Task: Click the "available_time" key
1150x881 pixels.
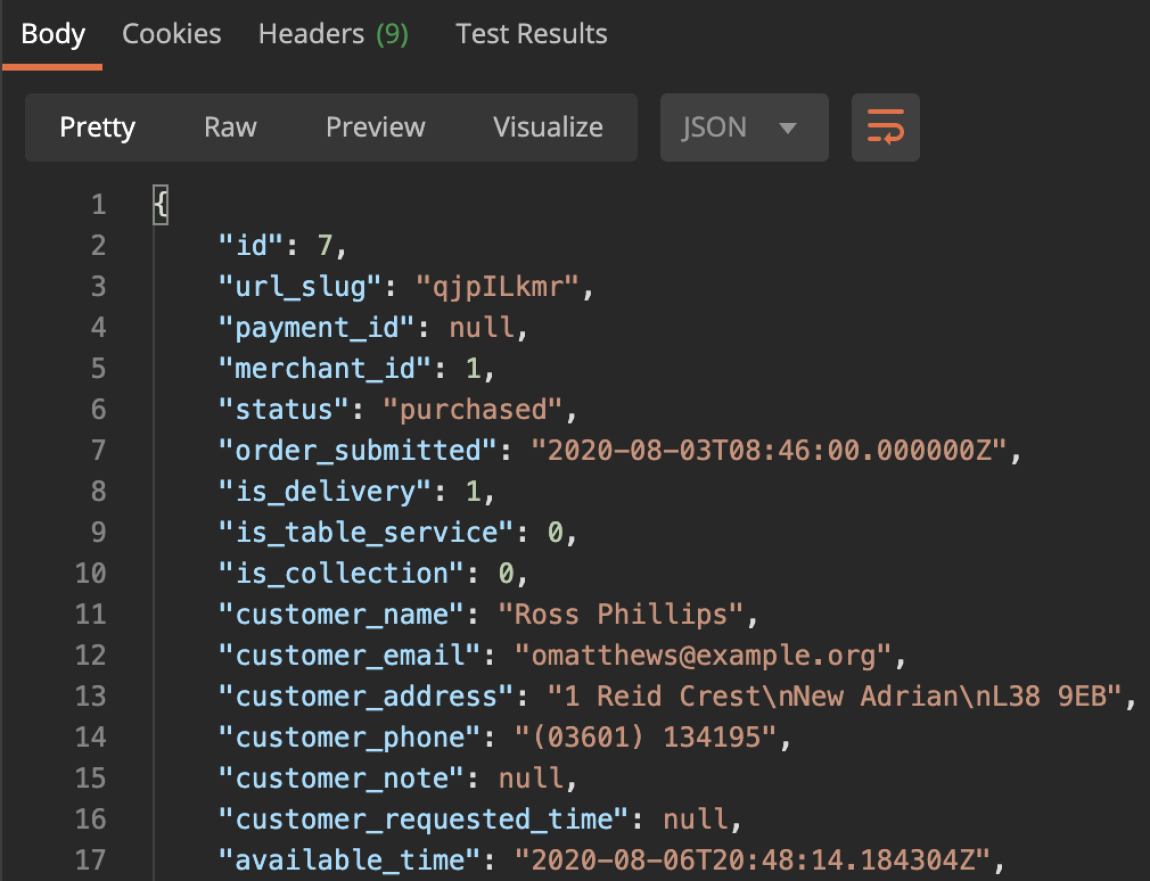Action: 350,860
